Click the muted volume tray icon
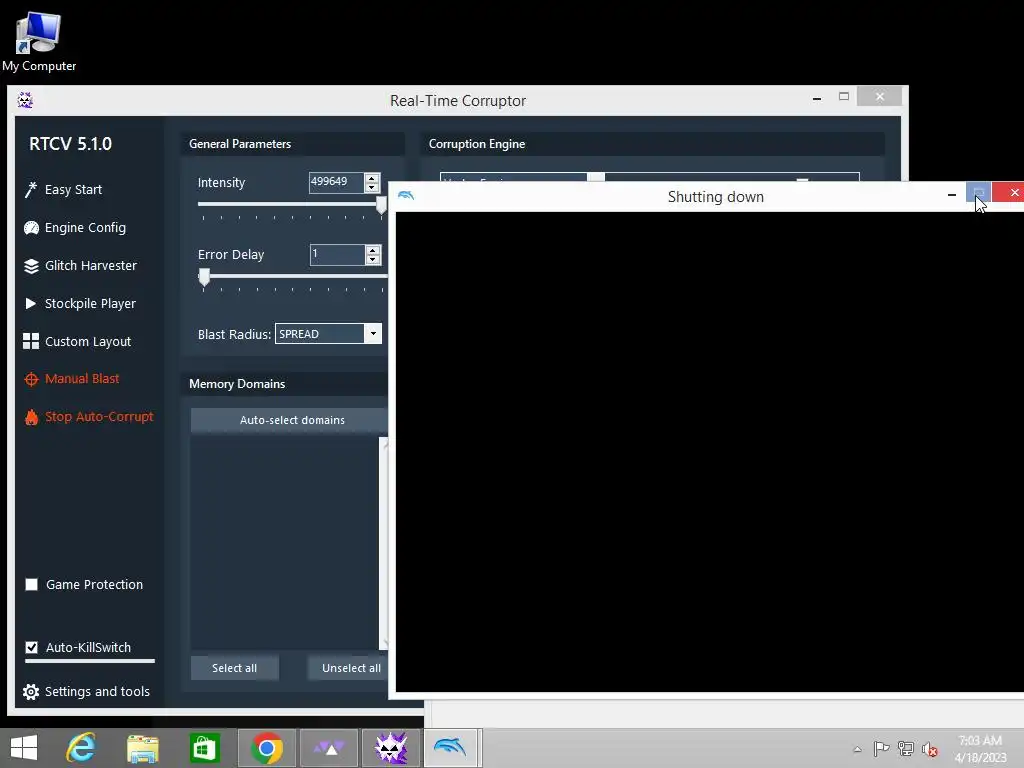Screen dimensions: 1024x768 pos(930,749)
